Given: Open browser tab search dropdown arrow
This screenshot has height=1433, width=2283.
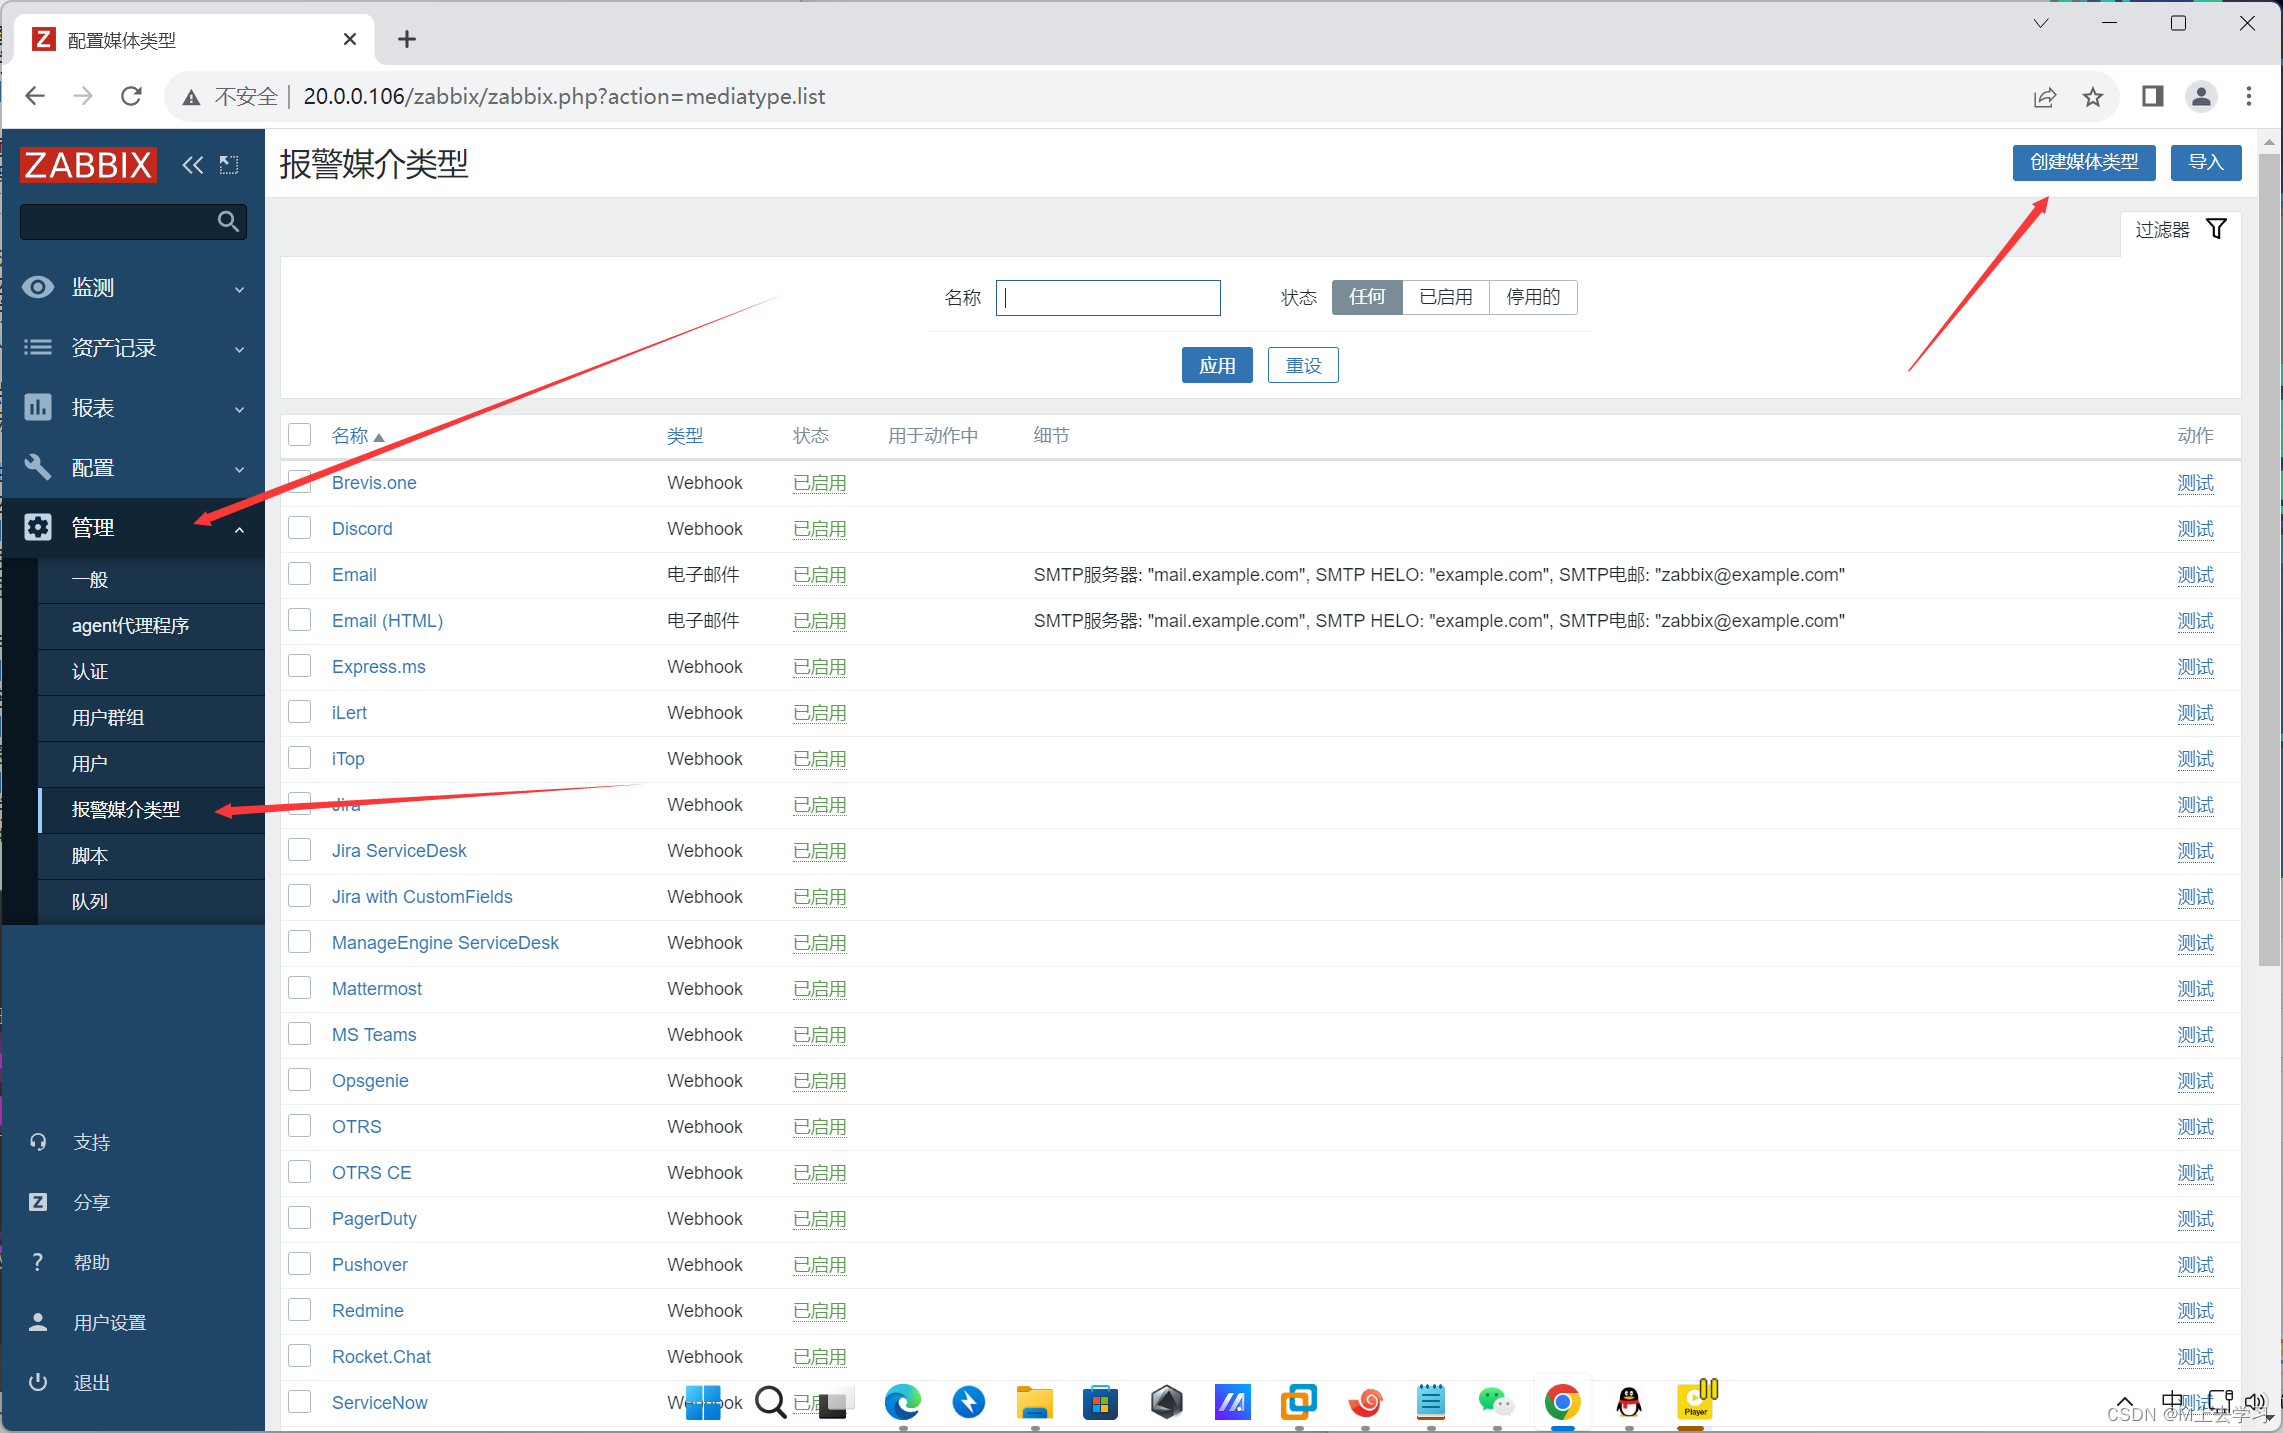Looking at the screenshot, I should (x=2041, y=23).
